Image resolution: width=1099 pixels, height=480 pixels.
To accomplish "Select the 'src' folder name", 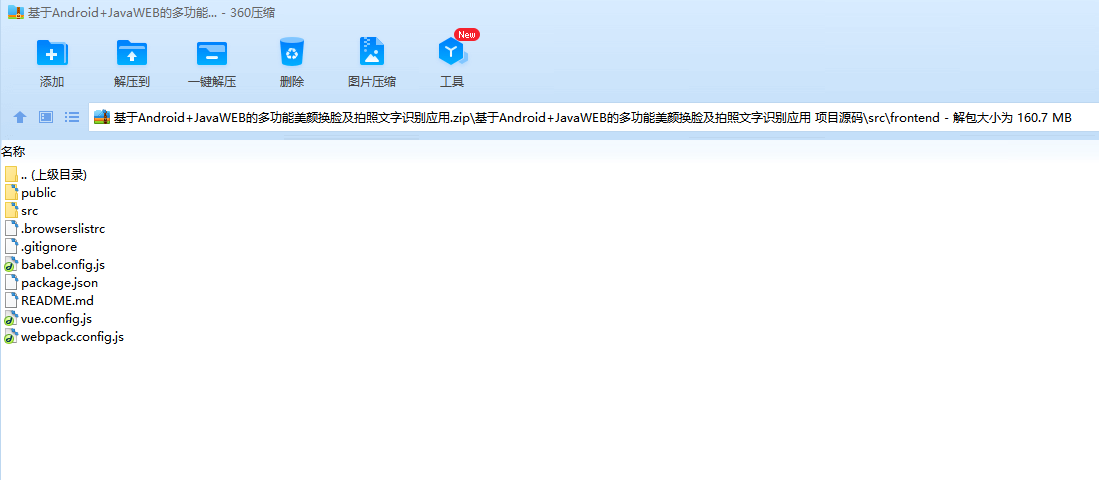I will tap(29, 211).
